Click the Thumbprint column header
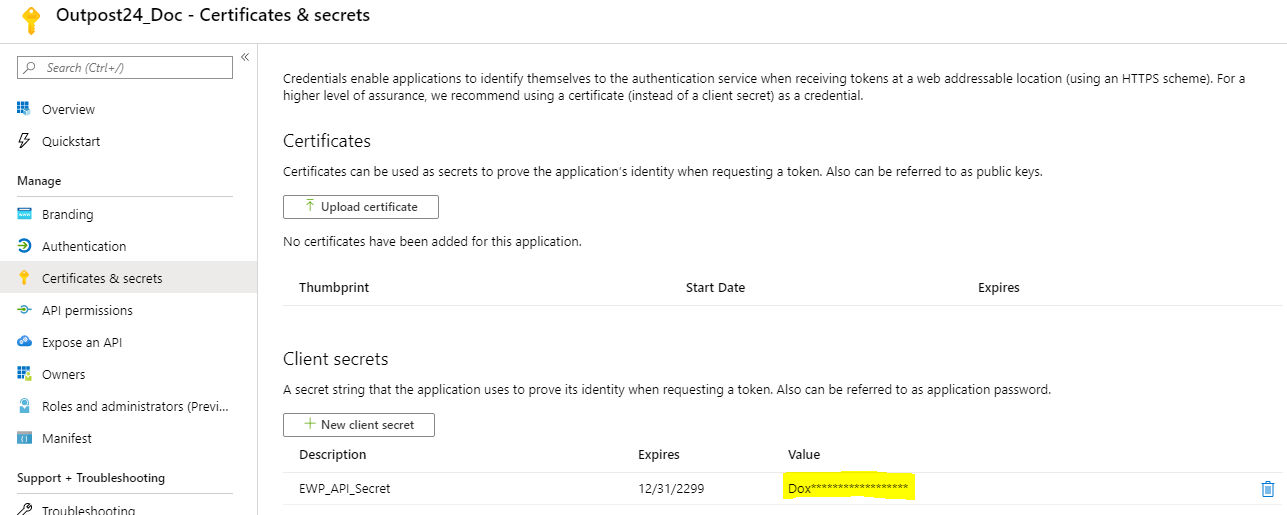1287x515 pixels. pos(334,288)
